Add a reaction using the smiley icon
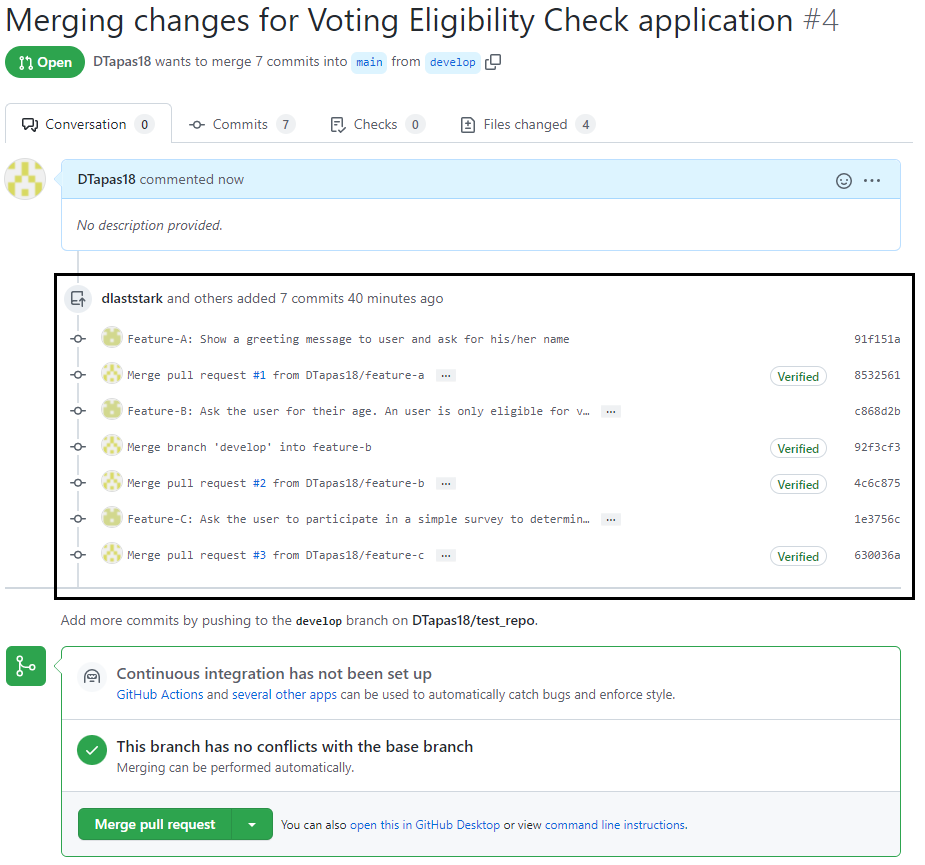925x865 pixels. (x=844, y=181)
